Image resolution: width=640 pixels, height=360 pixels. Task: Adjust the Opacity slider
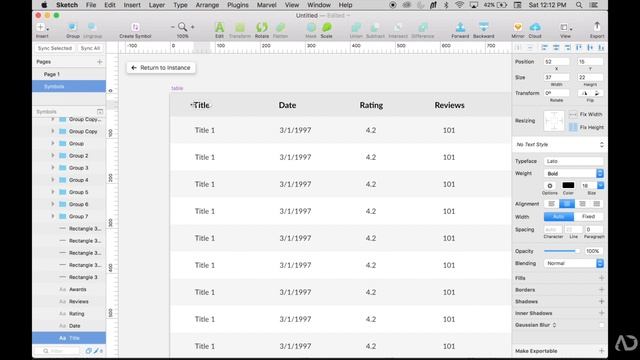(x=561, y=251)
